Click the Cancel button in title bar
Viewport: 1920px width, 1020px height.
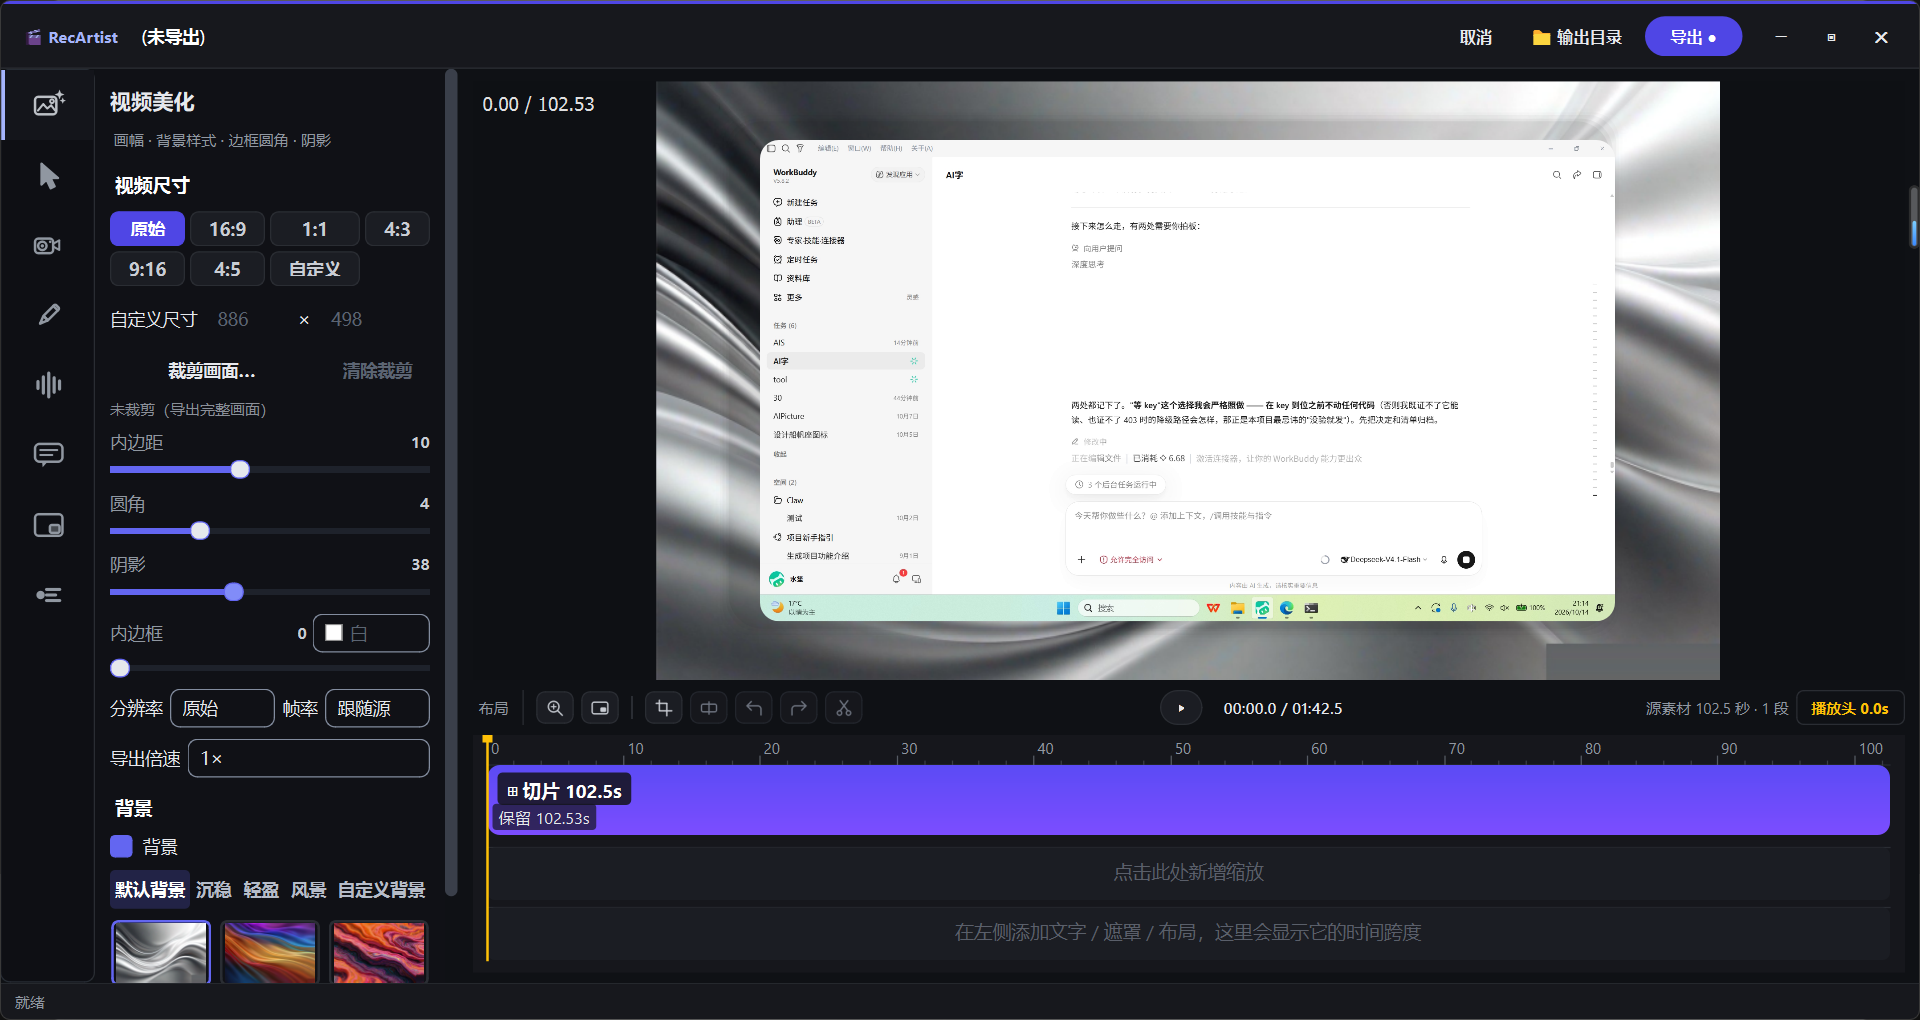click(1476, 37)
